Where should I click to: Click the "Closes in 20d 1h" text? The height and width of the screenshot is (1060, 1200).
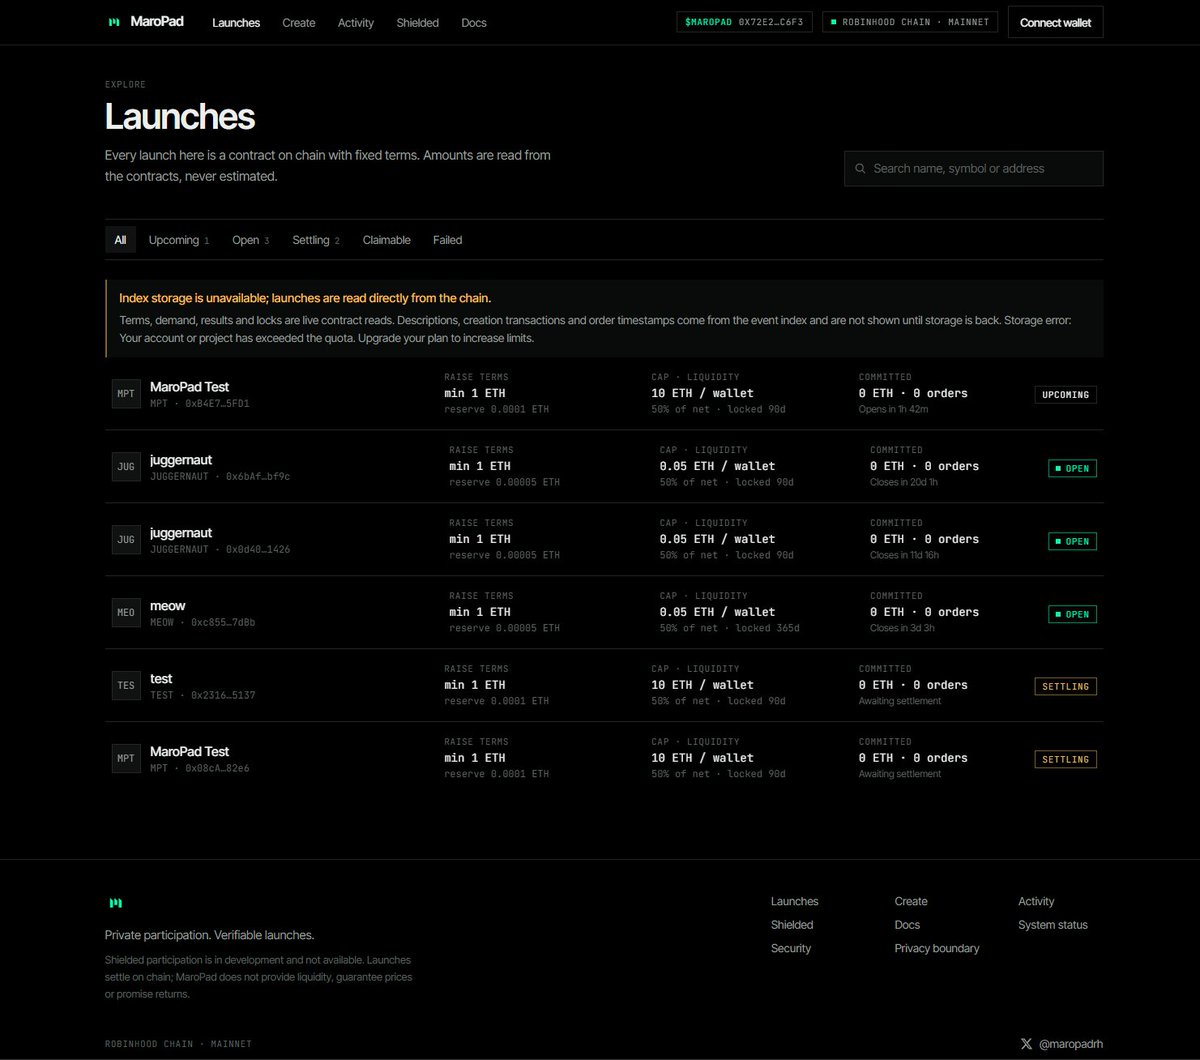click(904, 483)
